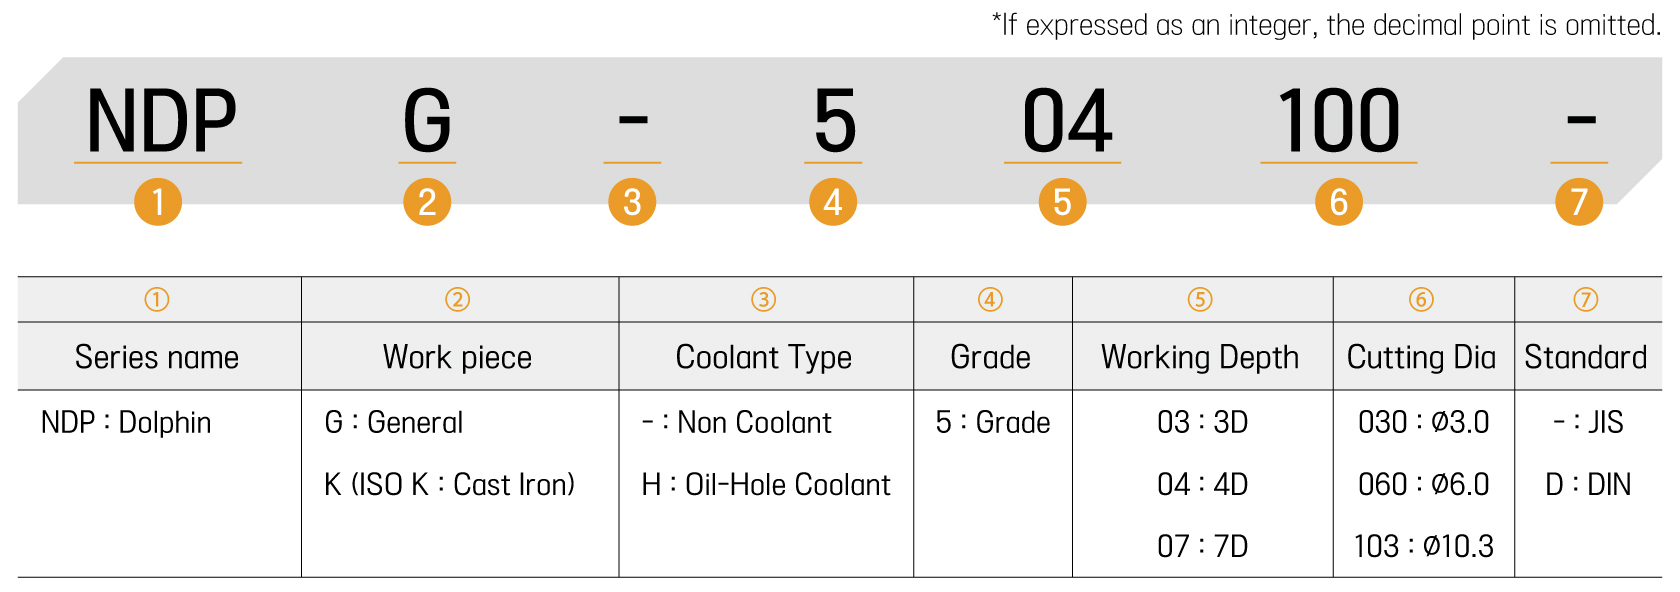Click outlined circle 1 in table header
The width and height of the screenshot is (1680, 592).
157,299
